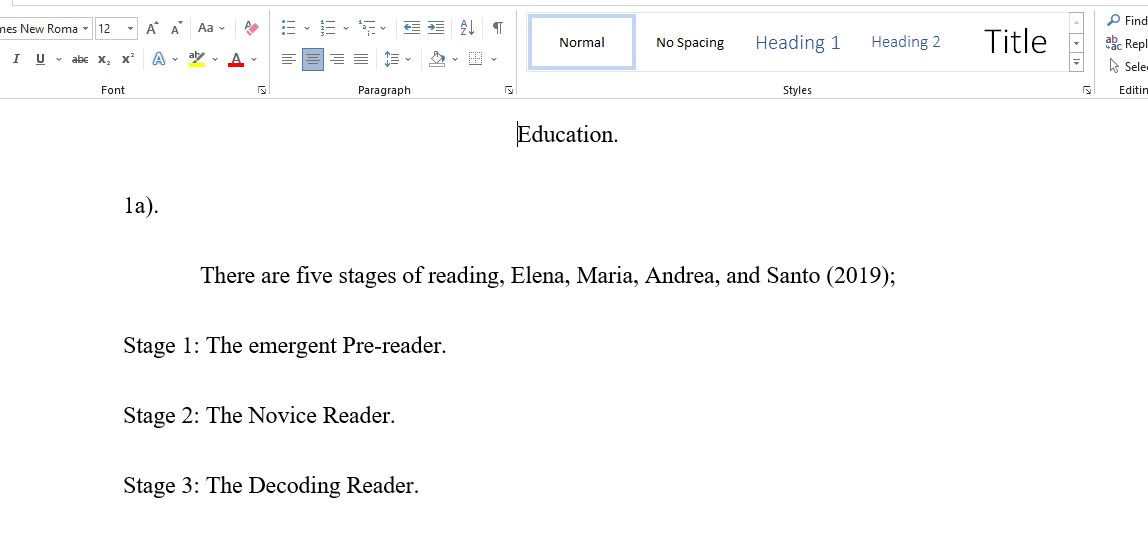Viewport: 1148px width, 537px height.
Task: Toggle strikethrough formatting
Action: 80,59
